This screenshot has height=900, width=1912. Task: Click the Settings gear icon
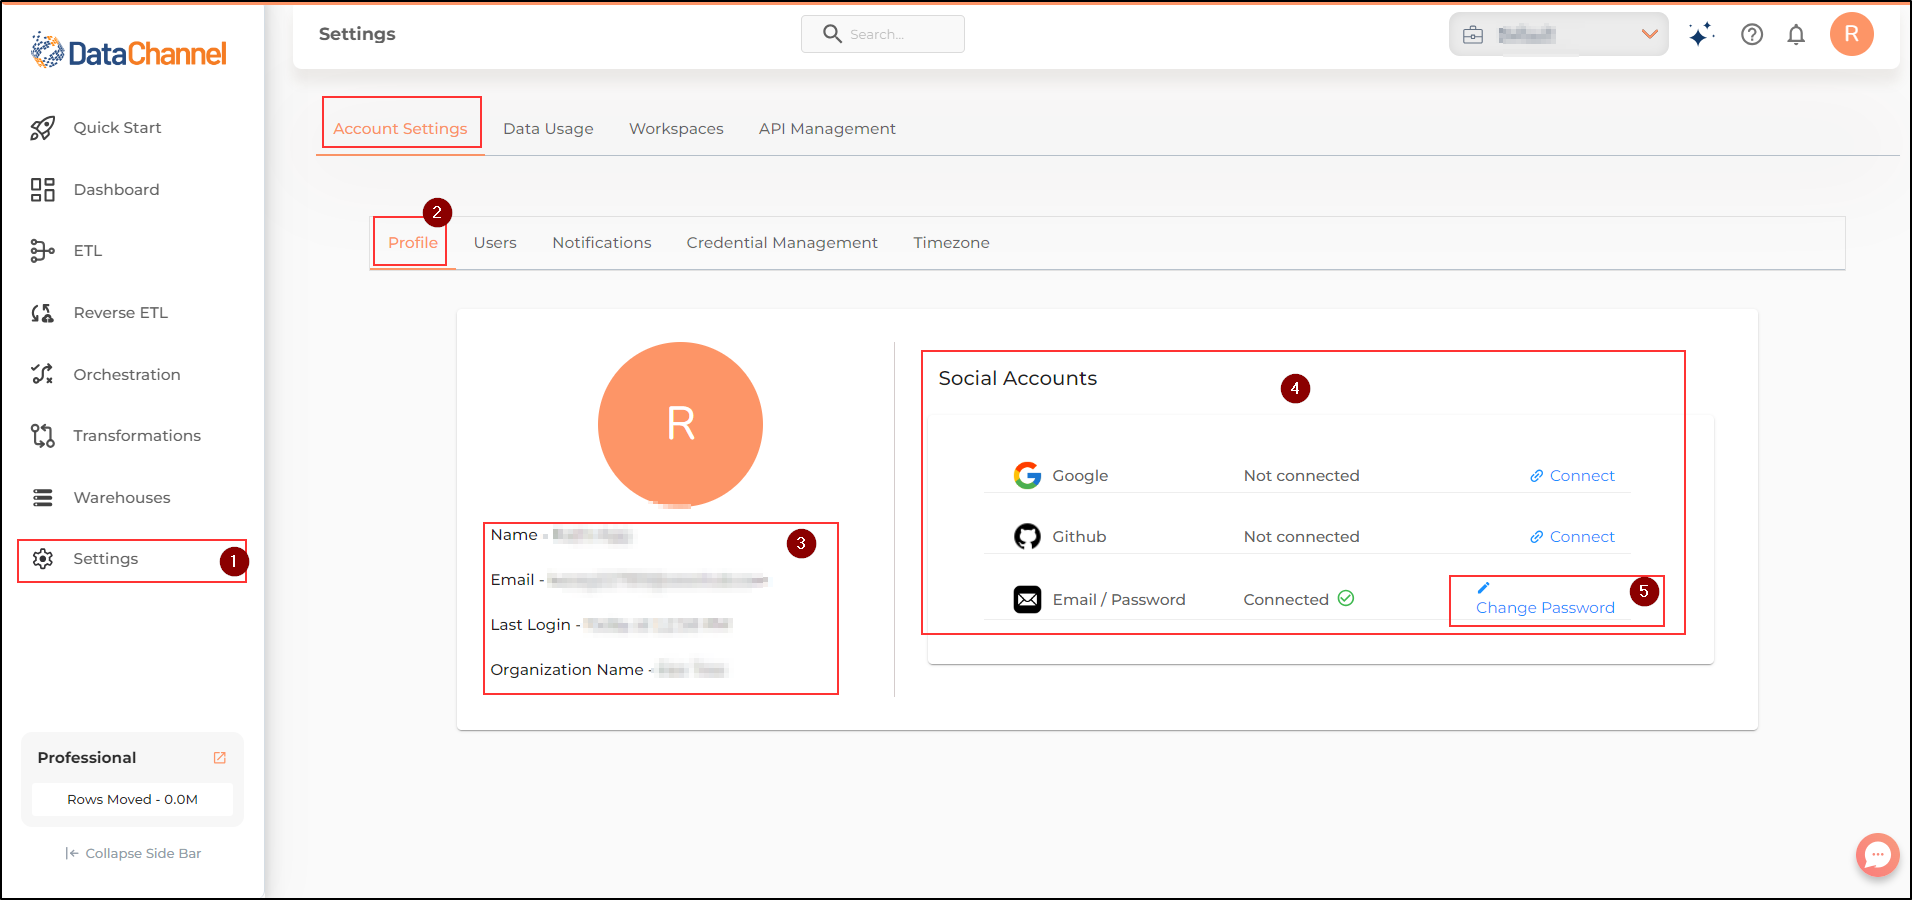[43, 559]
